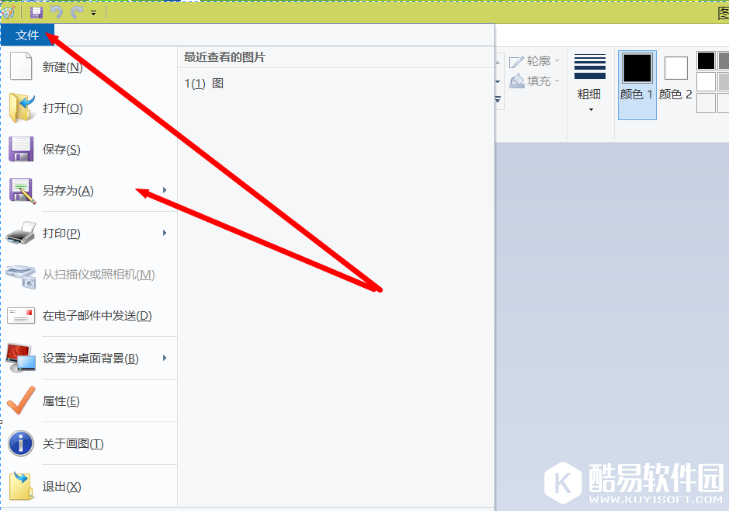This screenshot has width=729, height=511.
Task: Click the 另存为(A) save-as icon
Action: 21,191
